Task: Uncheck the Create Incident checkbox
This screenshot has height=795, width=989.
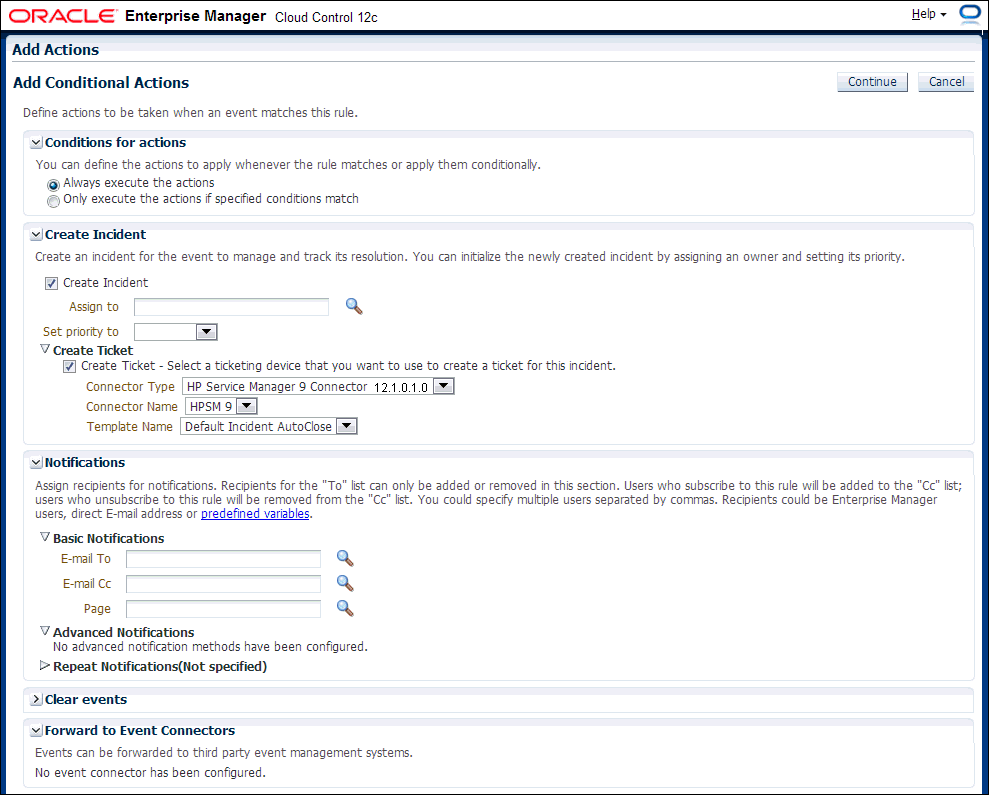Action: [x=52, y=283]
